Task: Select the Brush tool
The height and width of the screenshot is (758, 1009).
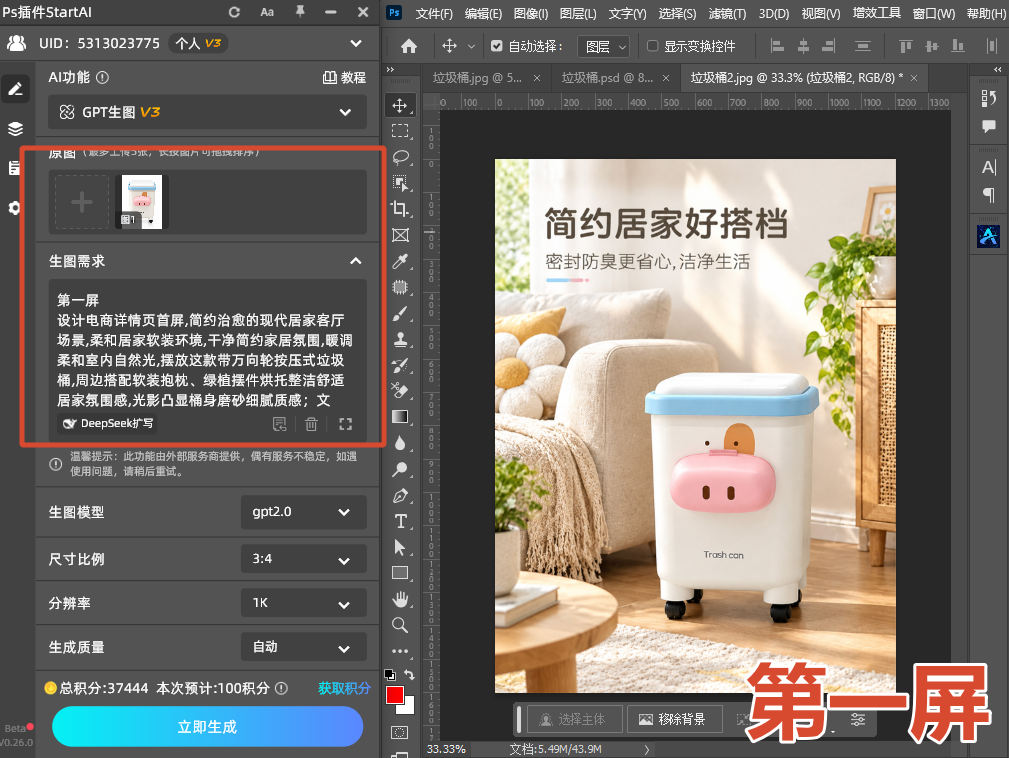Action: [400, 313]
